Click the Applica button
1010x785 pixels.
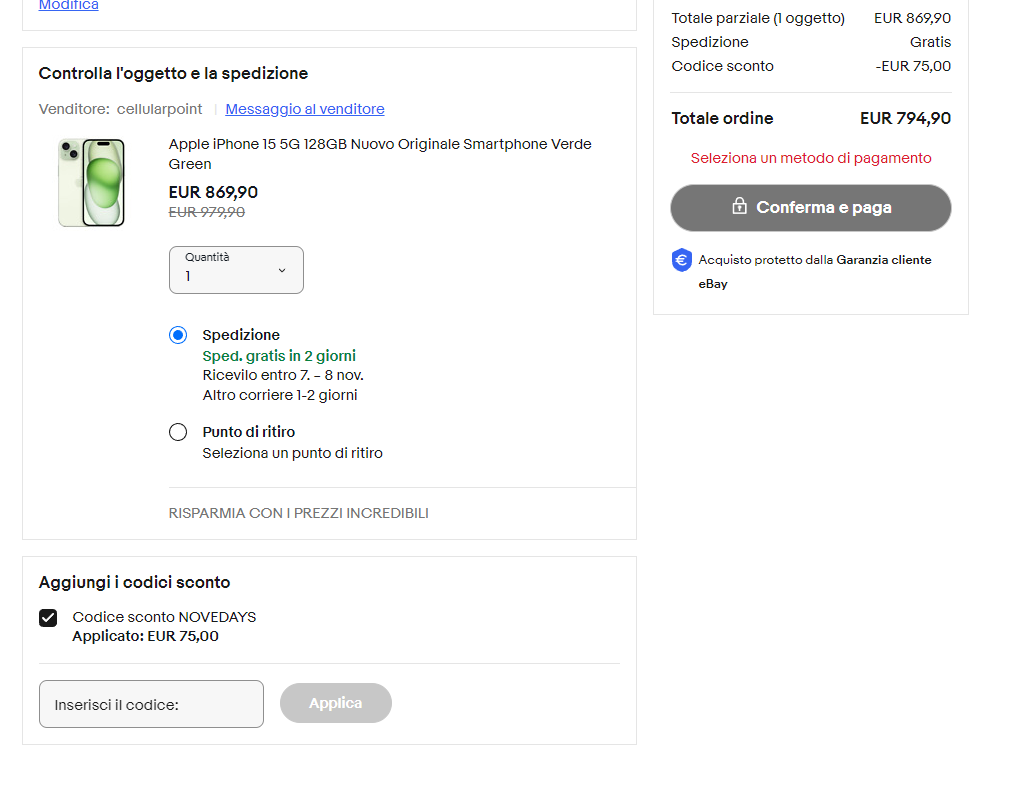pyautogui.click(x=336, y=703)
